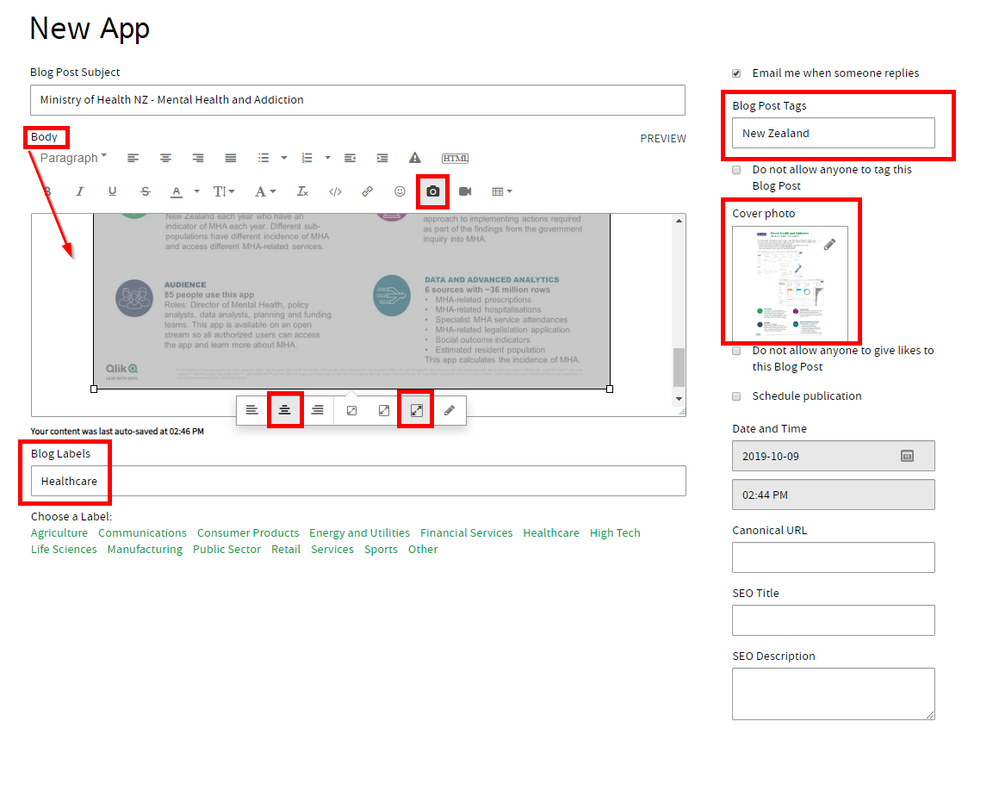This screenshot has width=999, height=785.
Task: Set image to large size
Action: point(416,410)
